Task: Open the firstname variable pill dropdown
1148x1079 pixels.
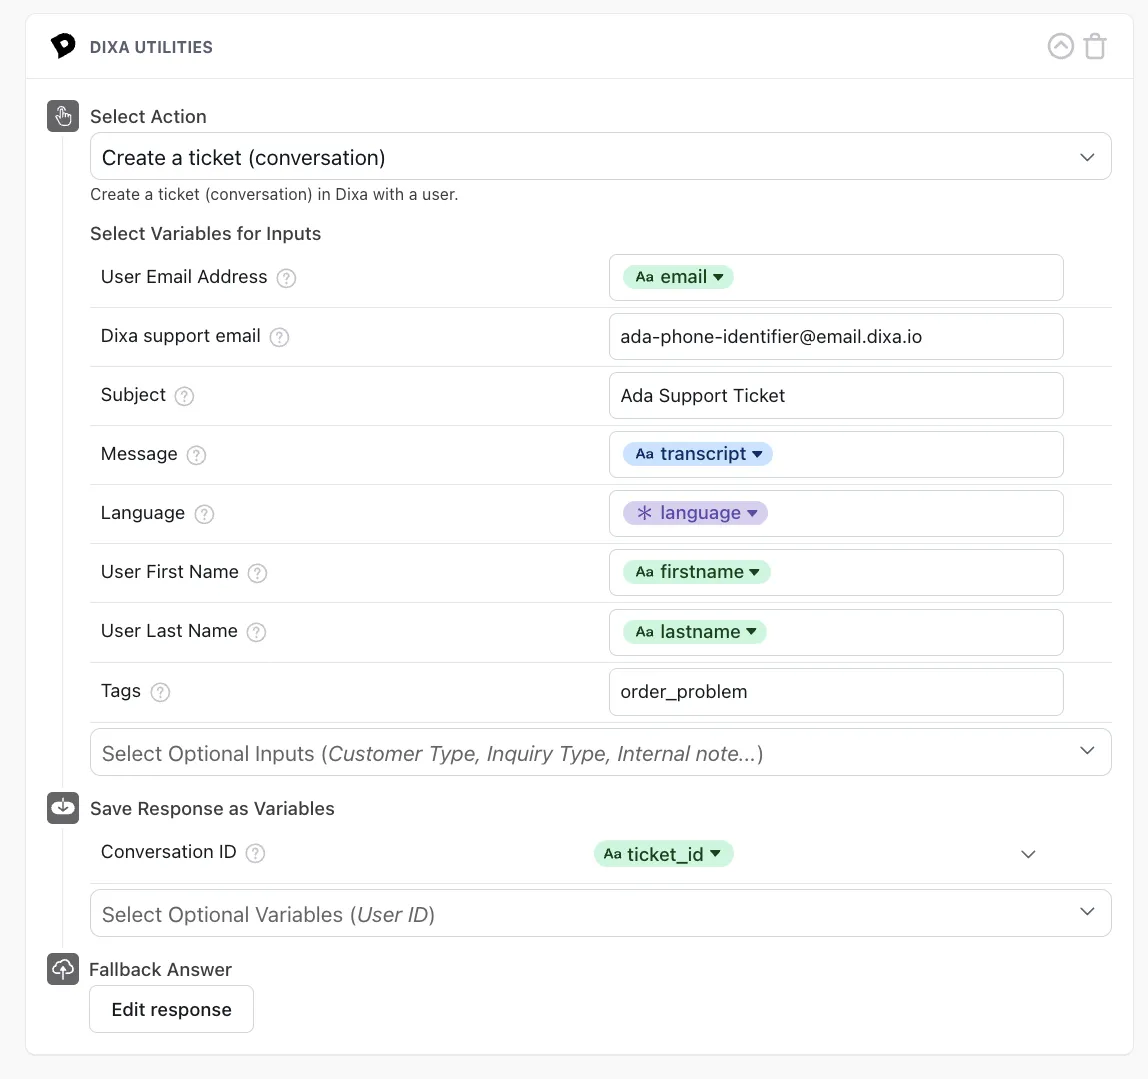Action: point(696,572)
